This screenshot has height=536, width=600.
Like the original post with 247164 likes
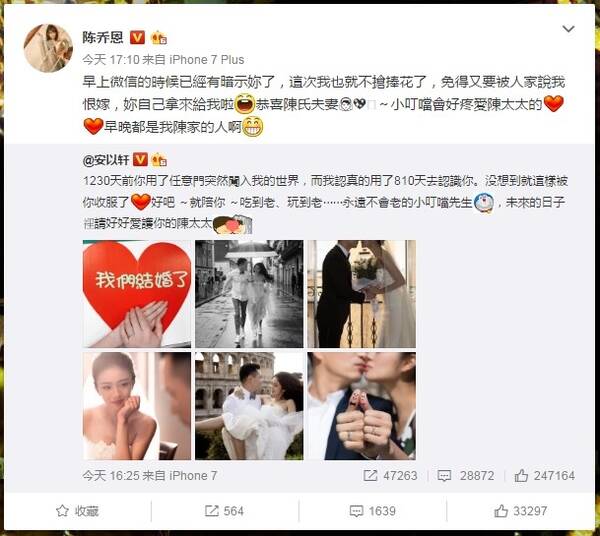click(x=545, y=476)
